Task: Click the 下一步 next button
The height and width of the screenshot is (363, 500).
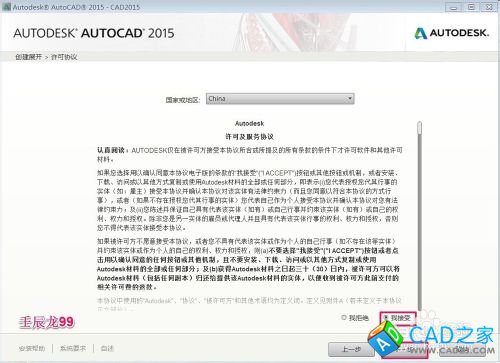Action: pos(404,349)
